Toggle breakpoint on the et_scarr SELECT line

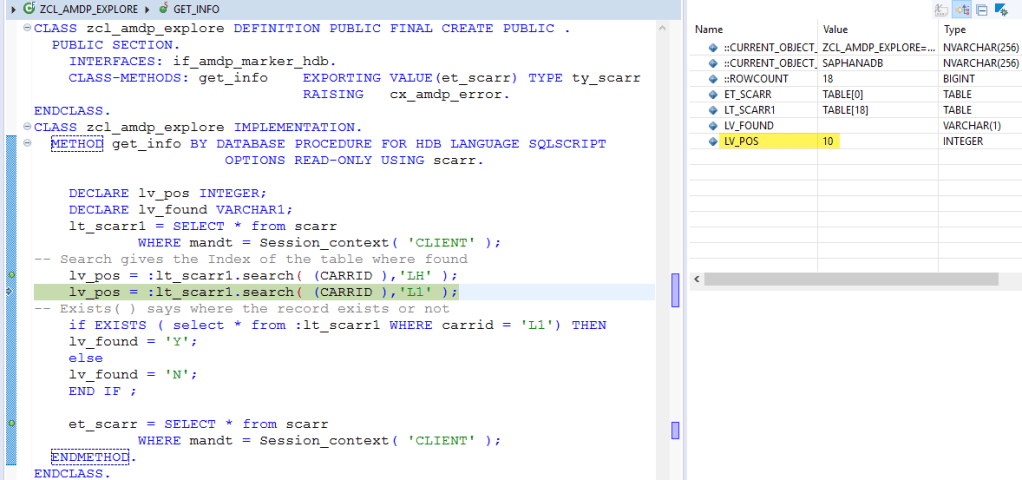[12, 424]
